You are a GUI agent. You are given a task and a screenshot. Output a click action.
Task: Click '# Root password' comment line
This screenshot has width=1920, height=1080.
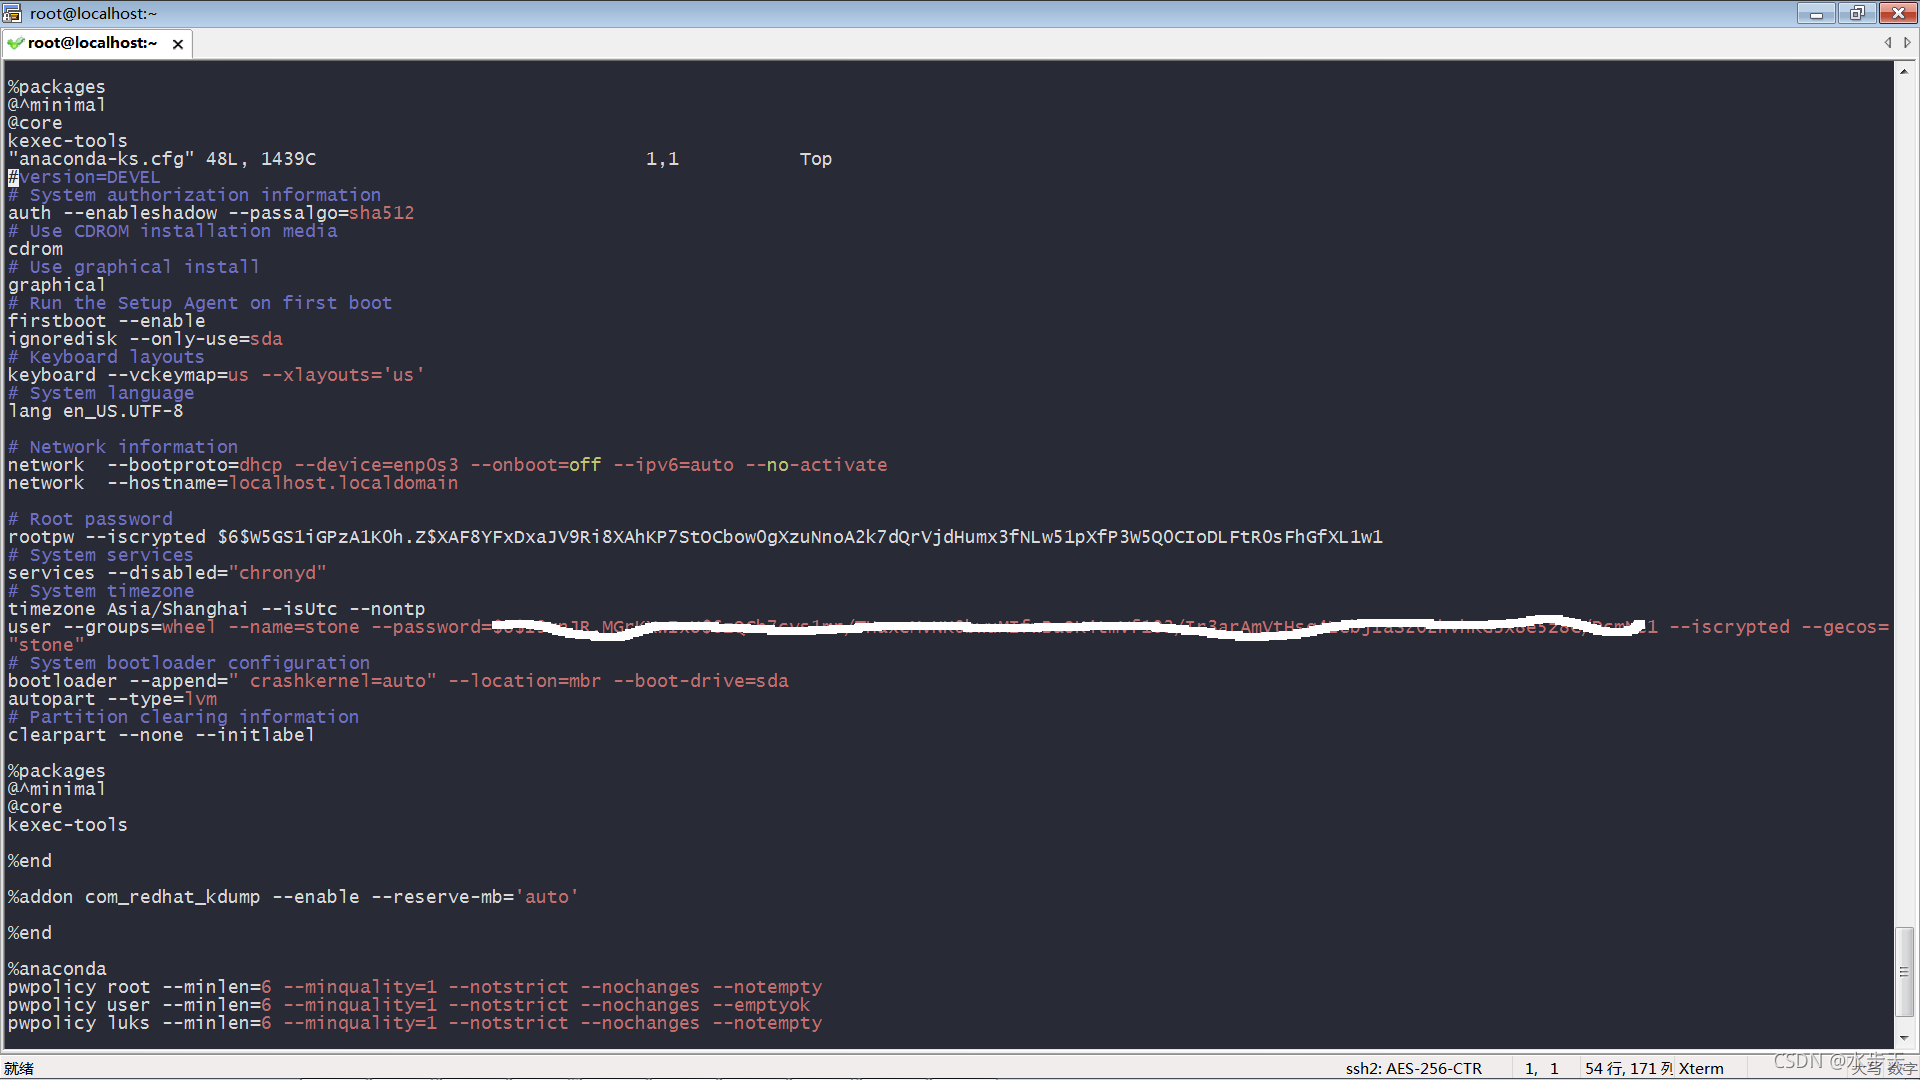click(90, 519)
